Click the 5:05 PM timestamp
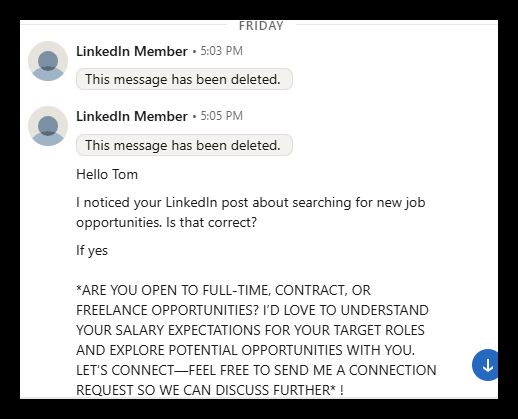The image size is (518, 419). (221, 116)
